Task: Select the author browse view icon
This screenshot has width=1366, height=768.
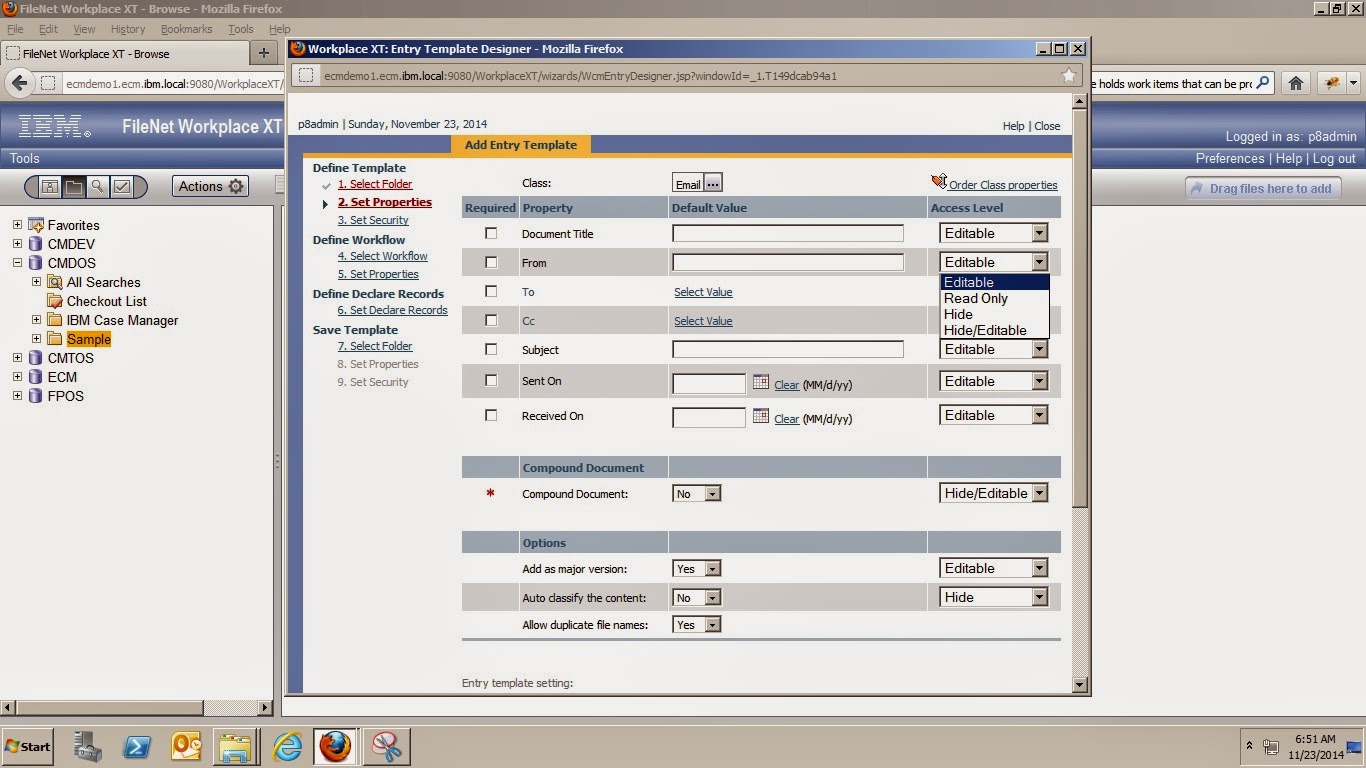Action: [50, 187]
